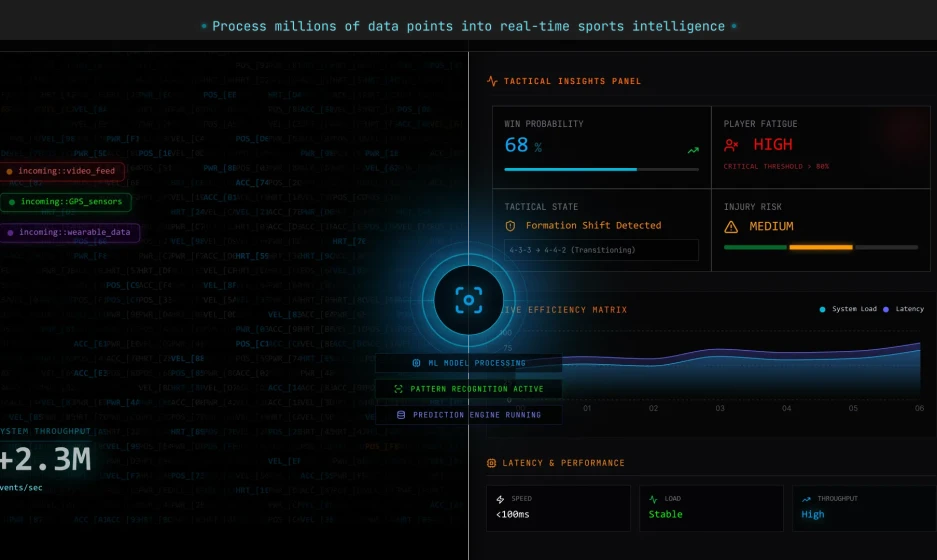Screen dimensions: 937x560
Task: Click the Speed <100ms card
Action: 559,508
